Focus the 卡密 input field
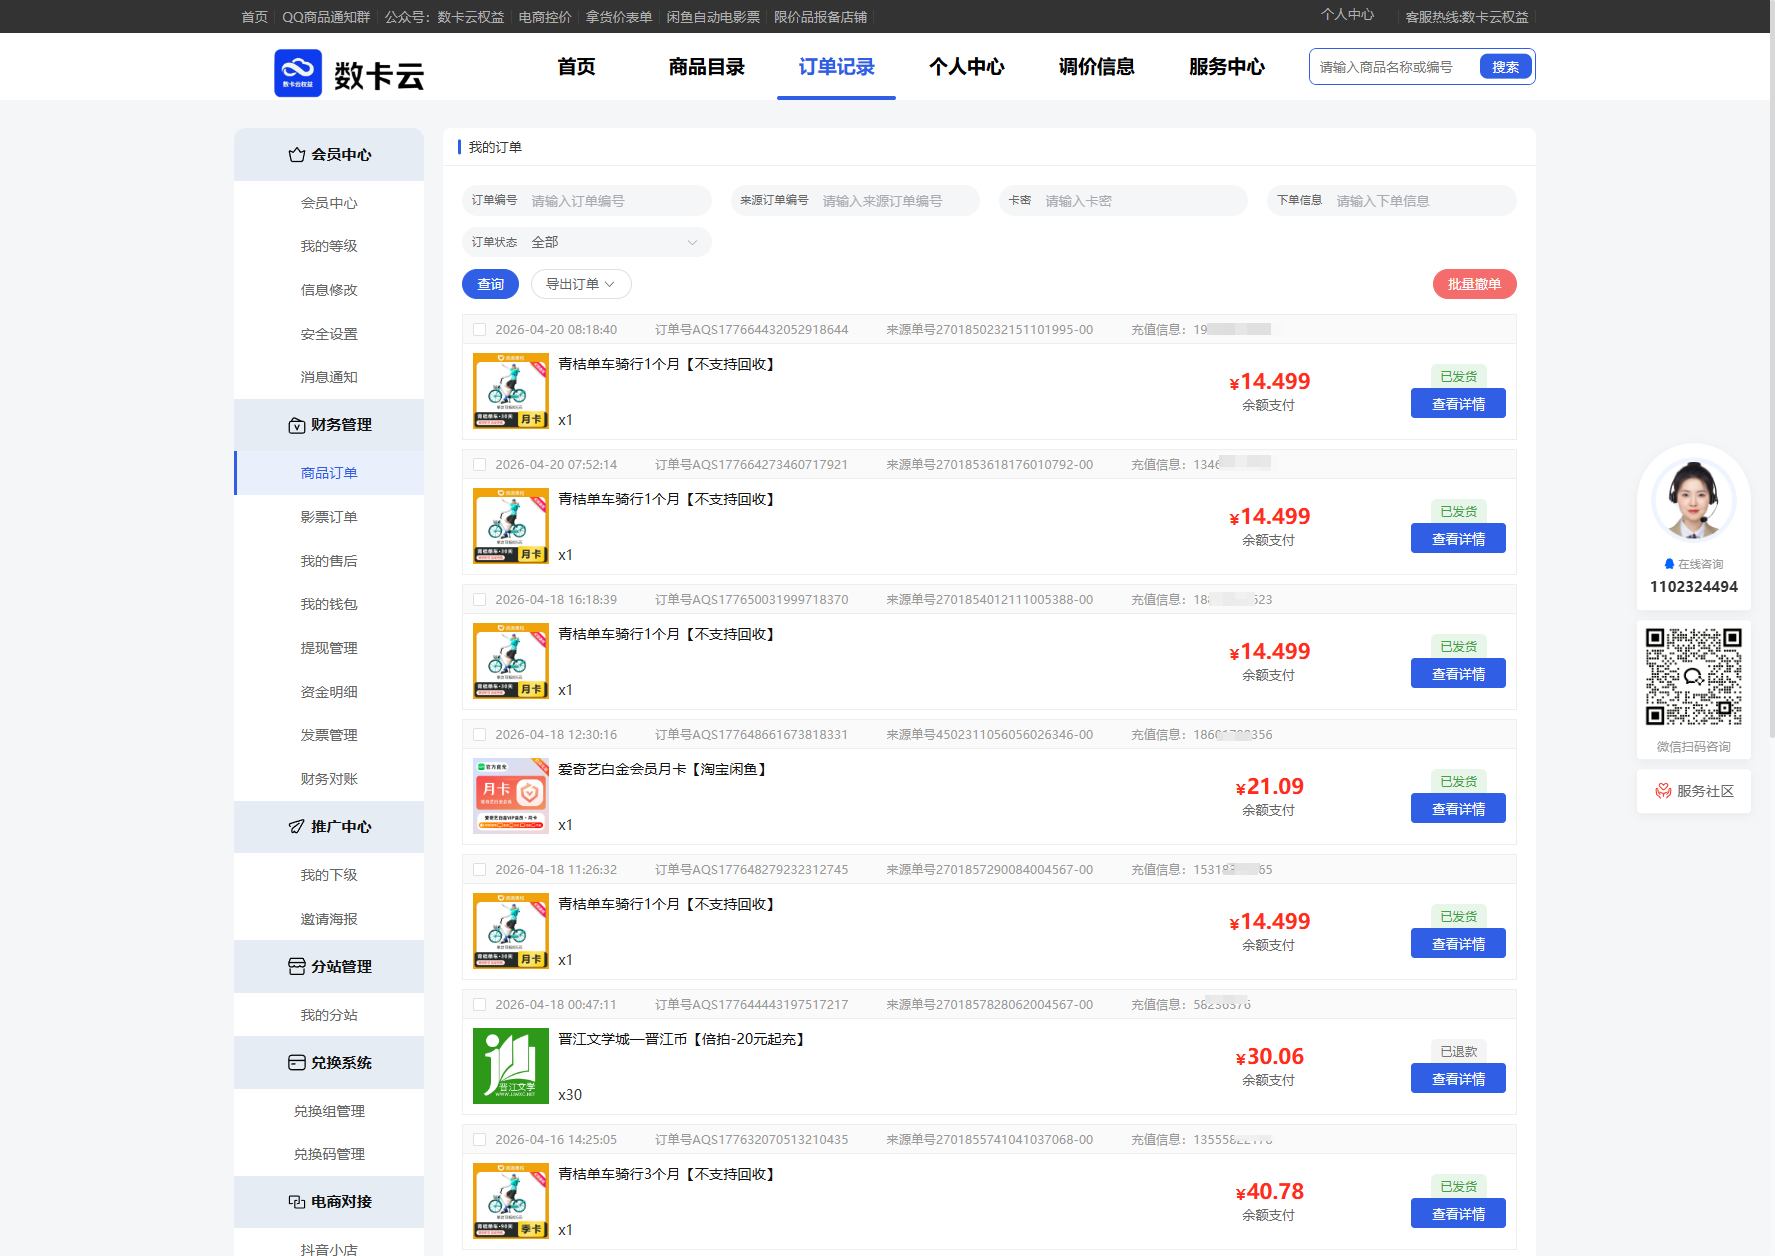The width and height of the screenshot is (1775, 1256). pyautogui.click(x=1123, y=201)
